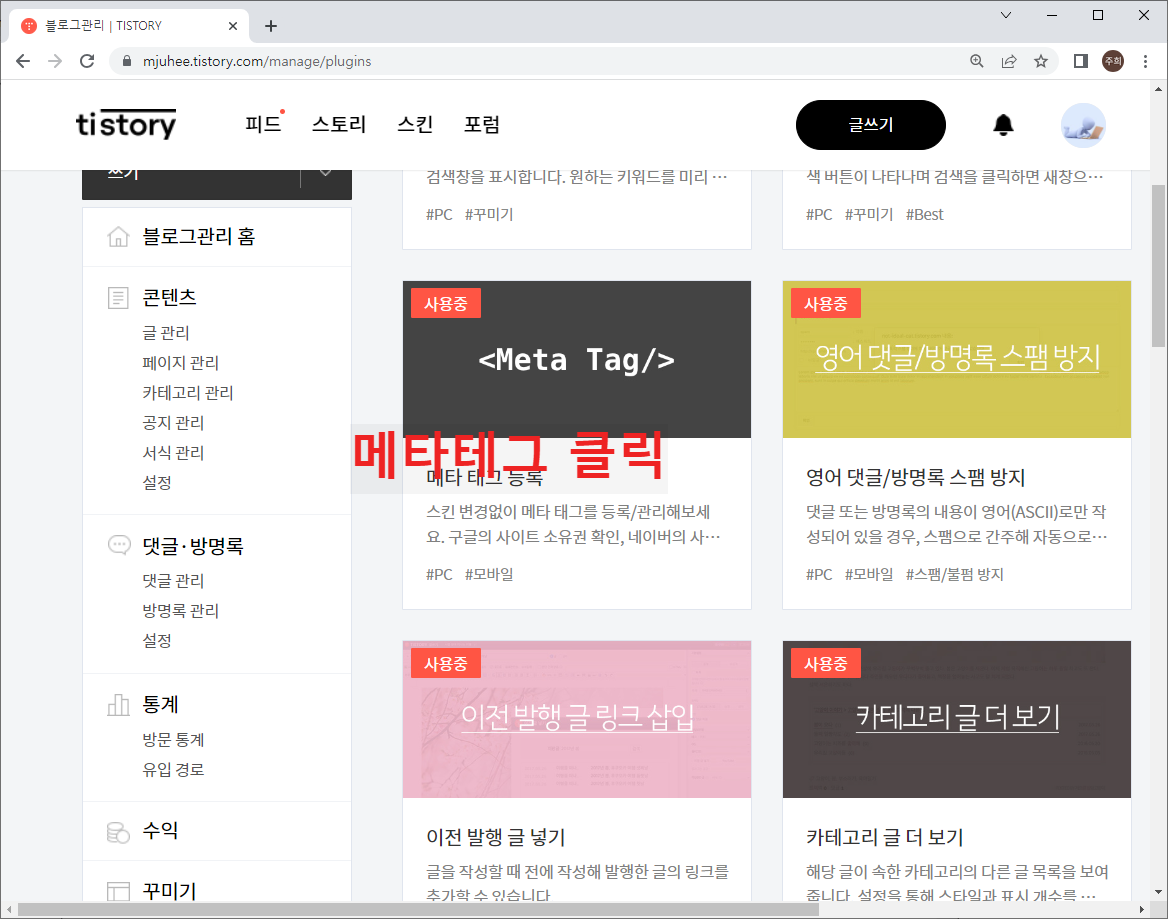This screenshot has width=1168, height=919.
Task: Click the 댓글·방명록 speech bubble icon
Action: 118,545
